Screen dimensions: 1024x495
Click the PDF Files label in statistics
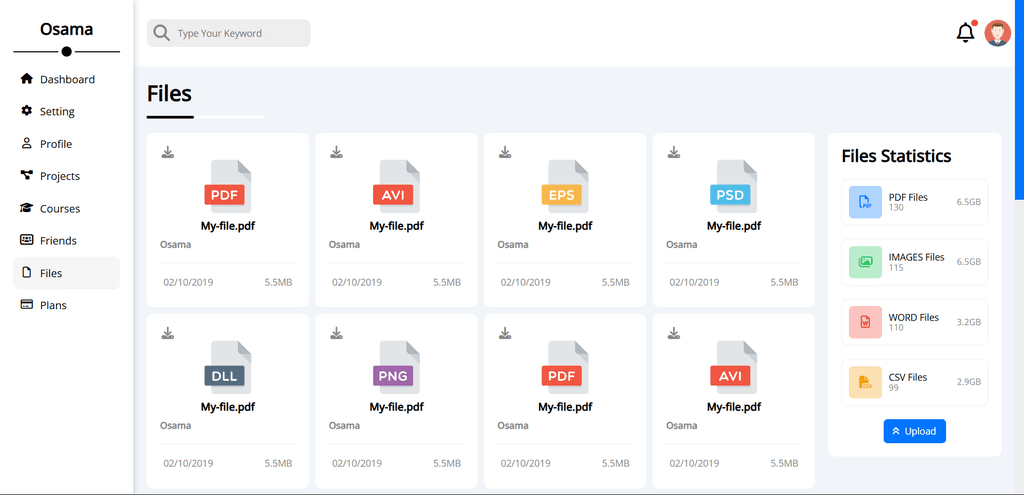point(908,197)
